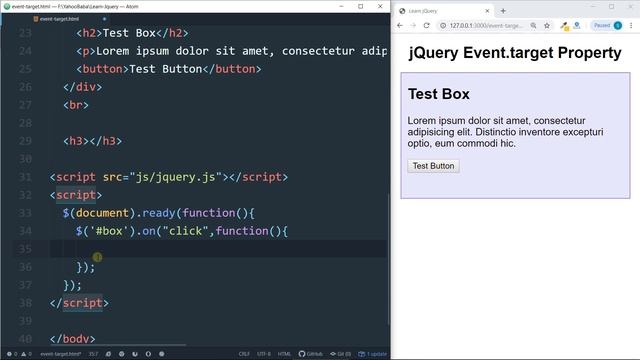Click the closing </script> tag line

click(x=79, y=303)
